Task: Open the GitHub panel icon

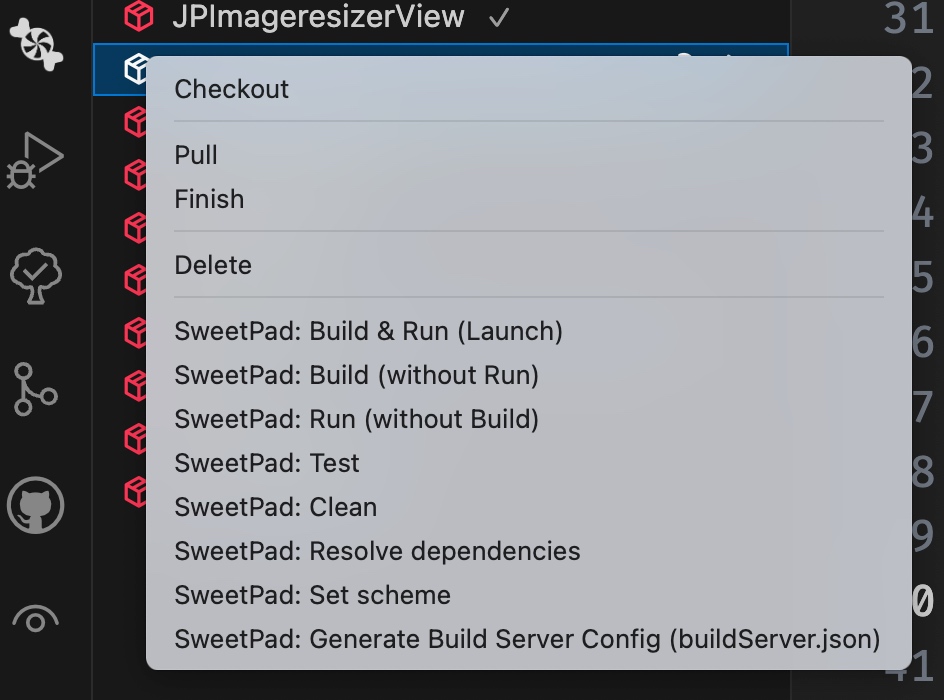Action: pos(36,506)
